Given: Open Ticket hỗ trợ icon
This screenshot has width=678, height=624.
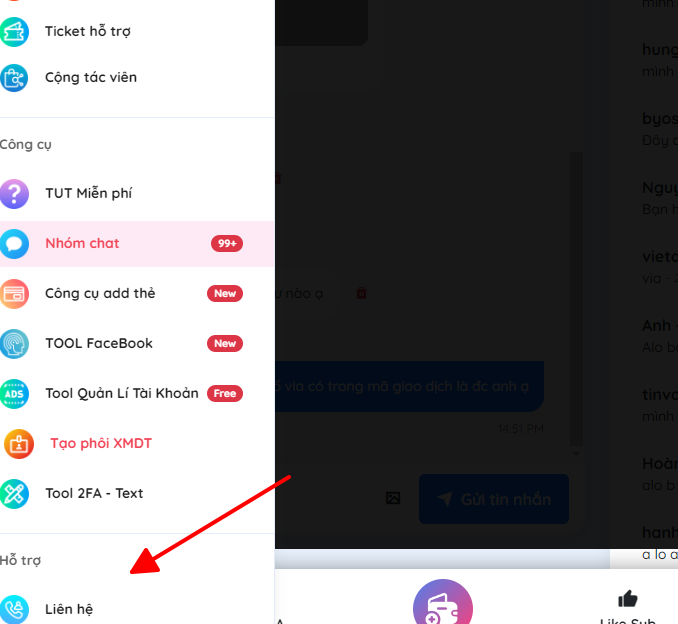Looking at the screenshot, I should [14, 32].
